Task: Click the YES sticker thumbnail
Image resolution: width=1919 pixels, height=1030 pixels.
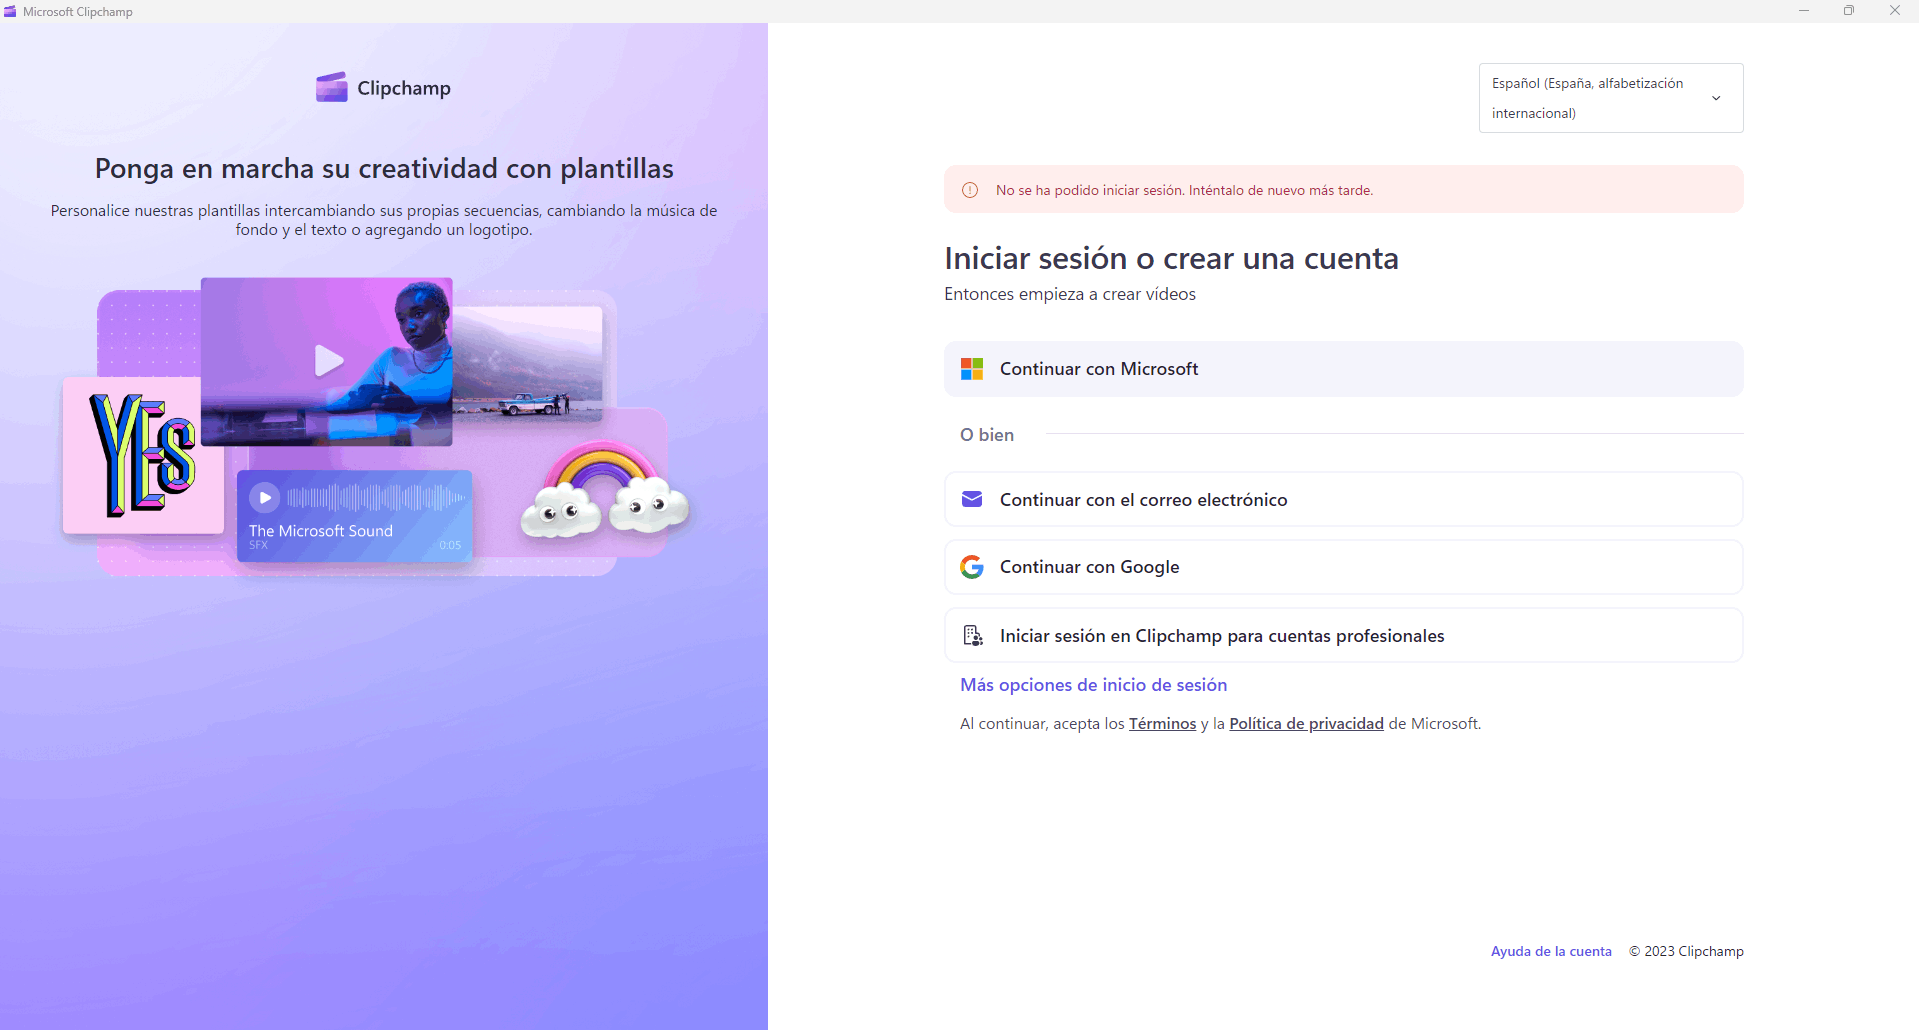Action: [x=144, y=455]
